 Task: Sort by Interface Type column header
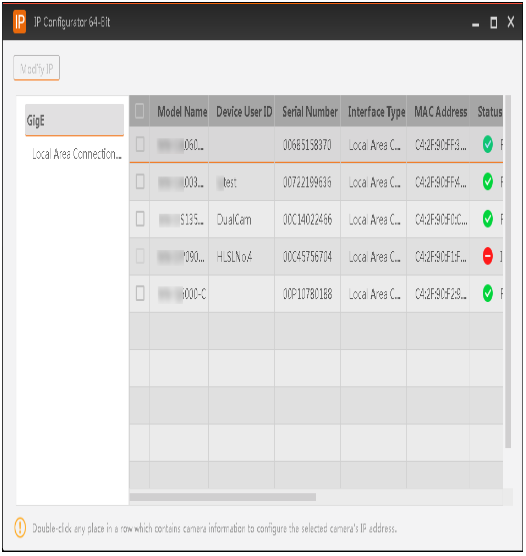(x=373, y=111)
